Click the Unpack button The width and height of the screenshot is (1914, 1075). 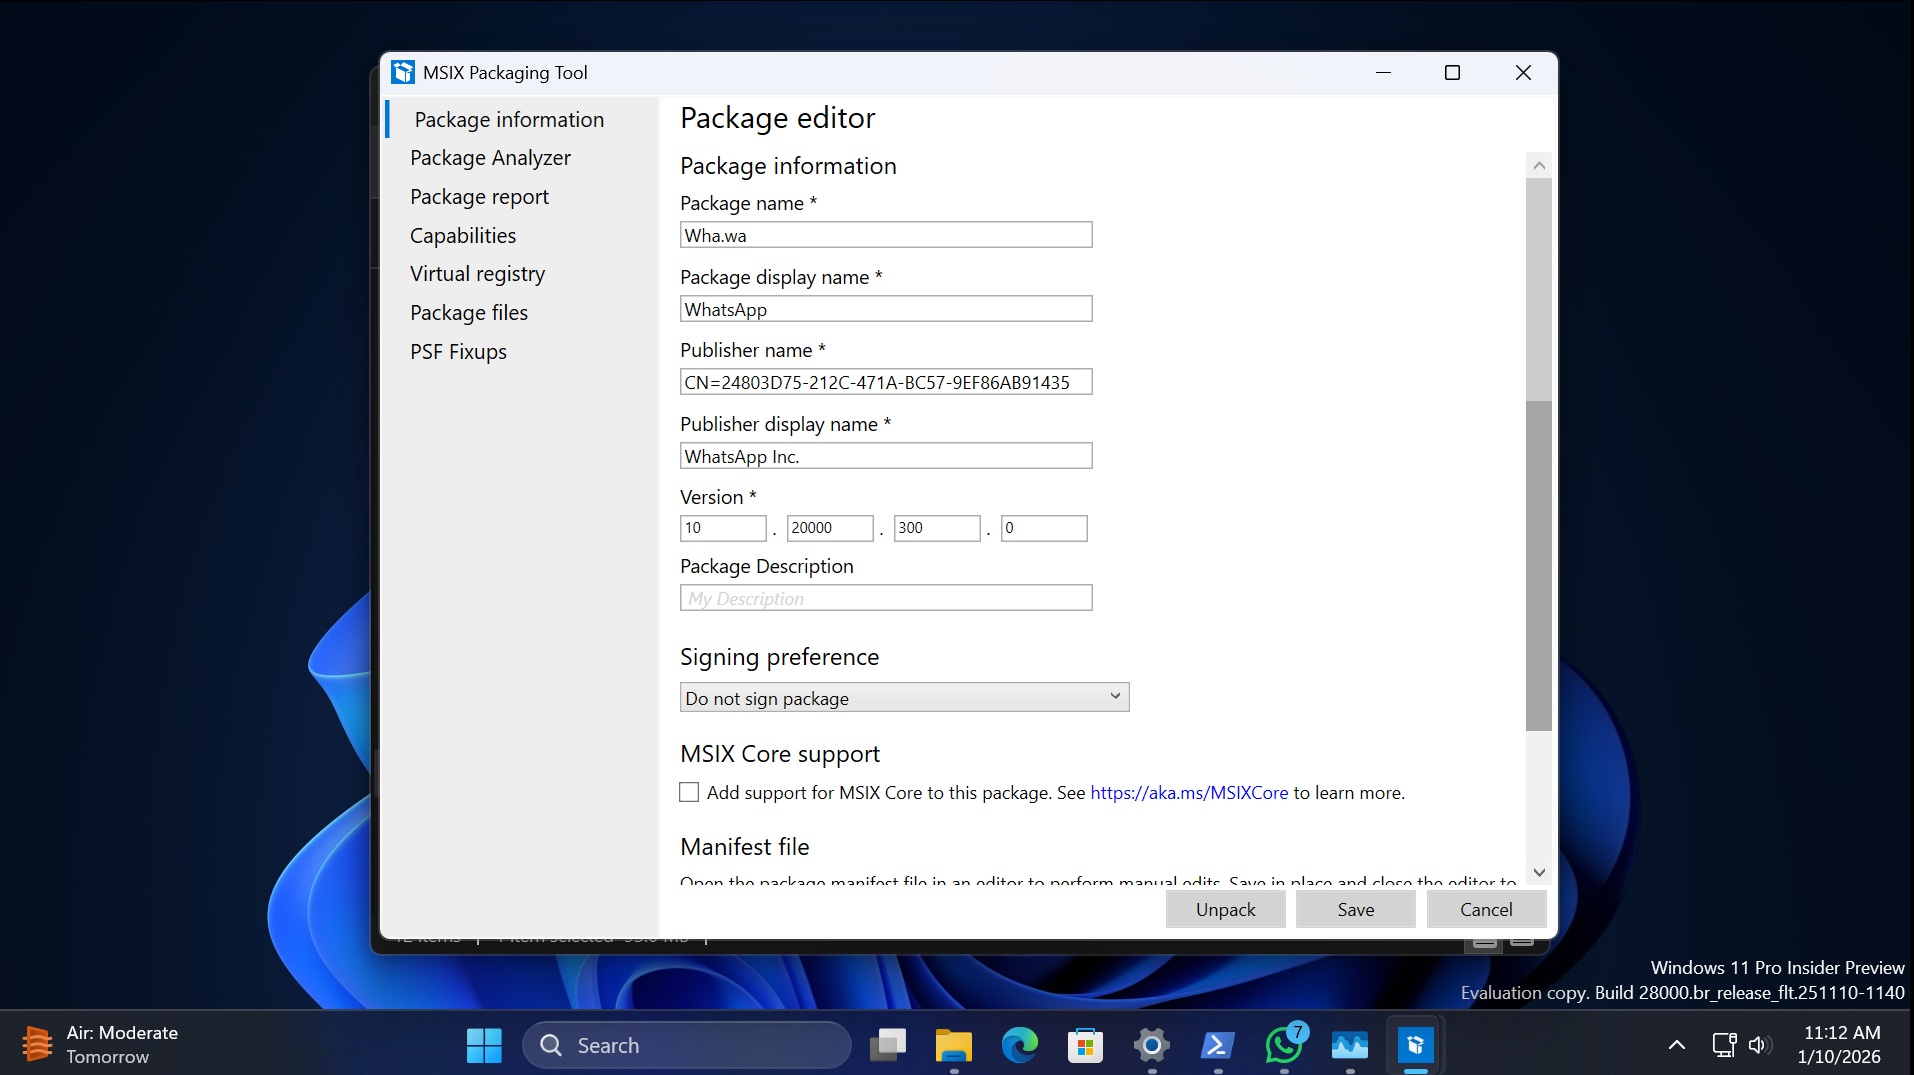tap(1225, 909)
